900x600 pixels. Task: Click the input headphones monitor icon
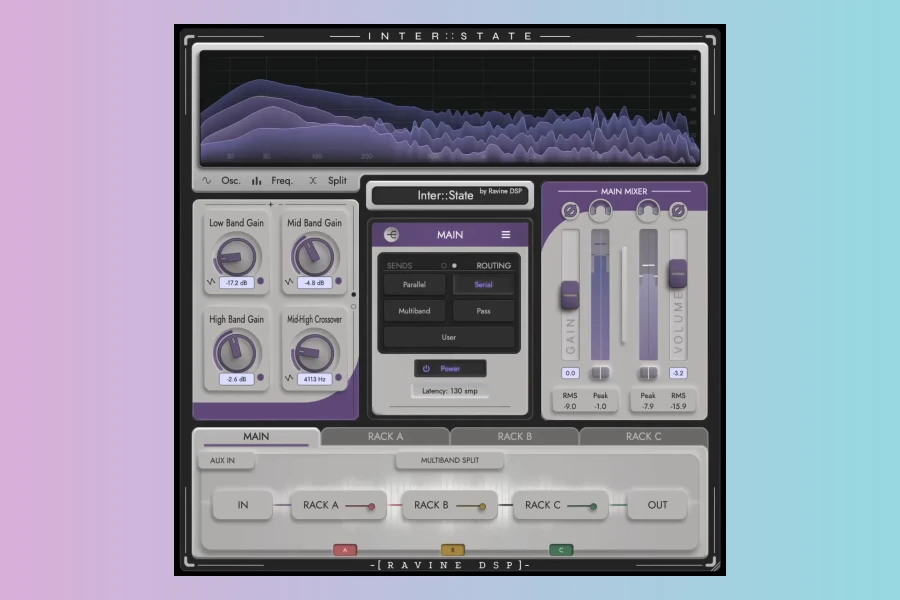coord(600,211)
